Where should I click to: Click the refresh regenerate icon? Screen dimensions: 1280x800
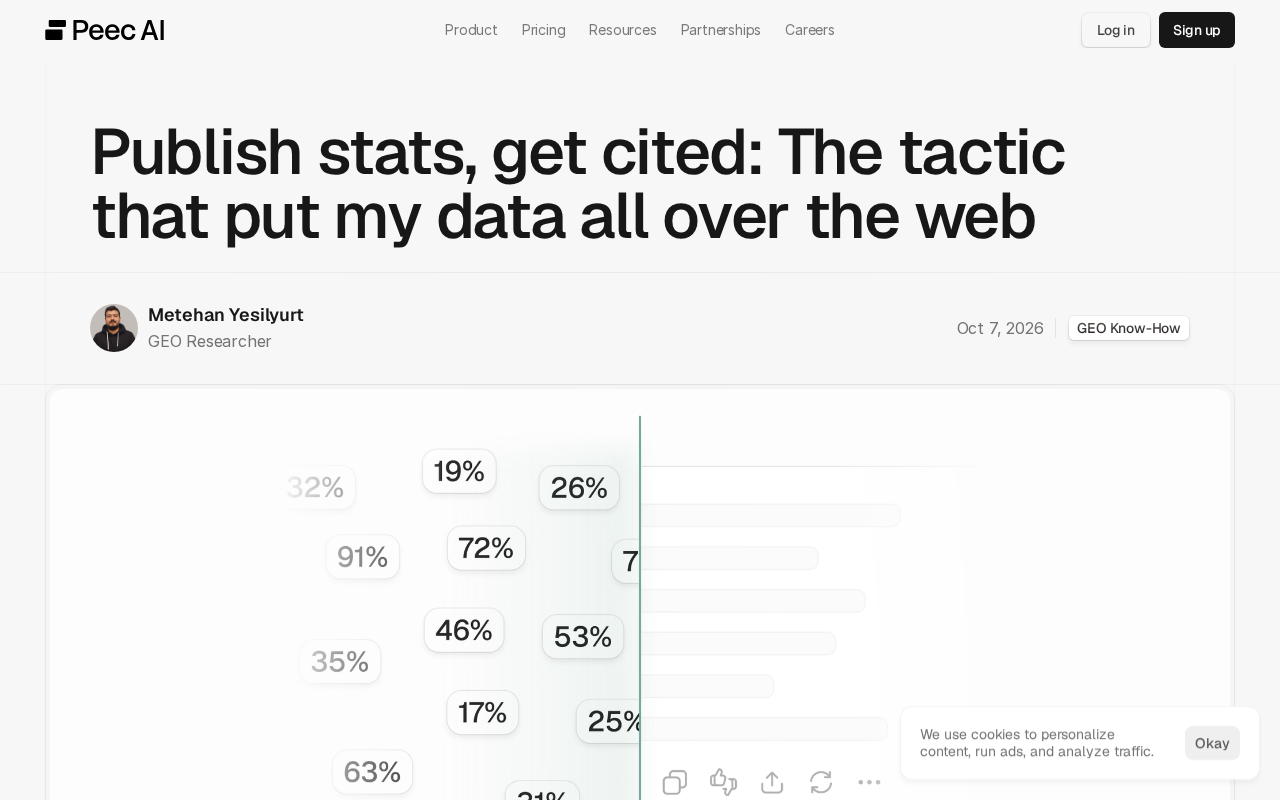[x=821, y=782]
